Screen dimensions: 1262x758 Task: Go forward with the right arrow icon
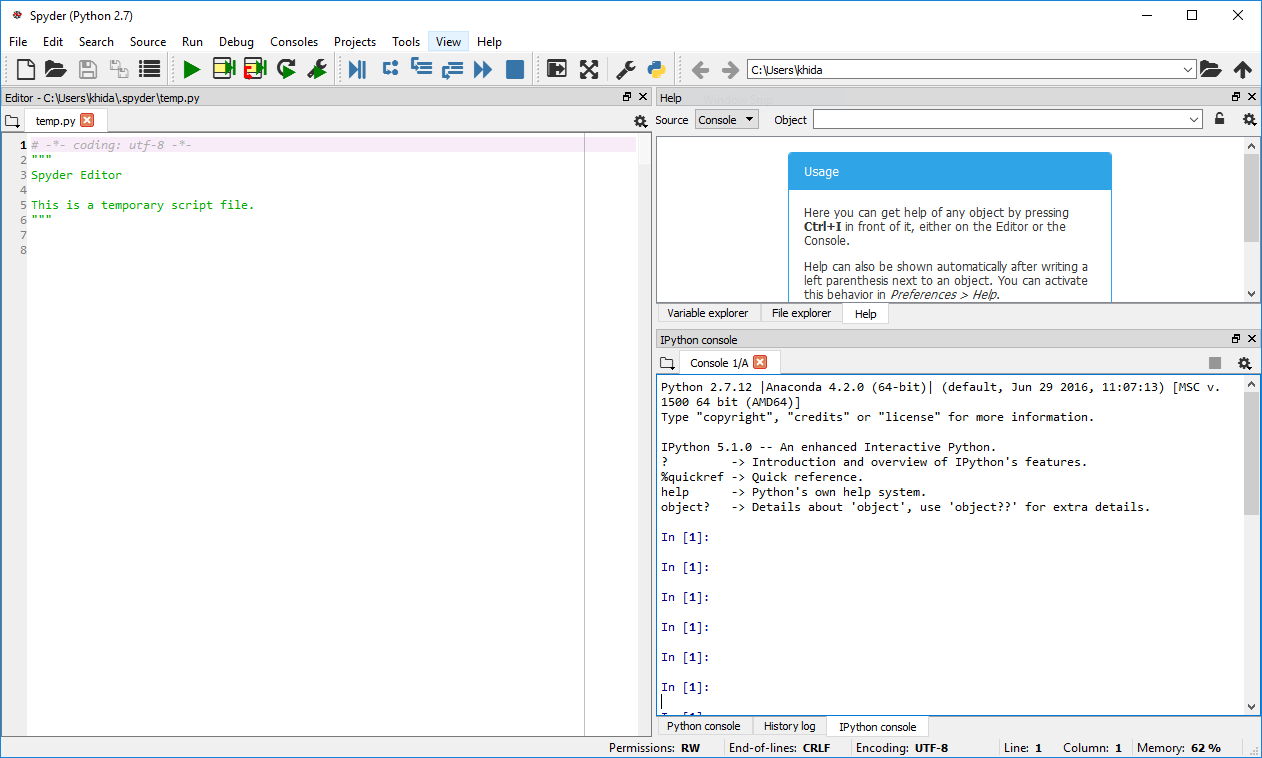(730, 69)
